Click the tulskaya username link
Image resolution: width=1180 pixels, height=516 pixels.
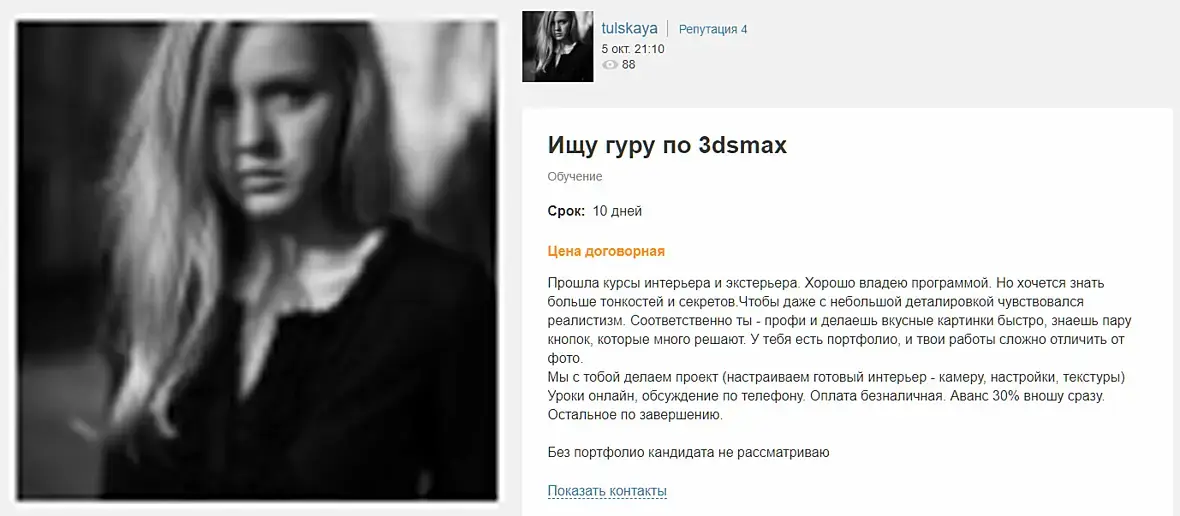tap(630, 29)
